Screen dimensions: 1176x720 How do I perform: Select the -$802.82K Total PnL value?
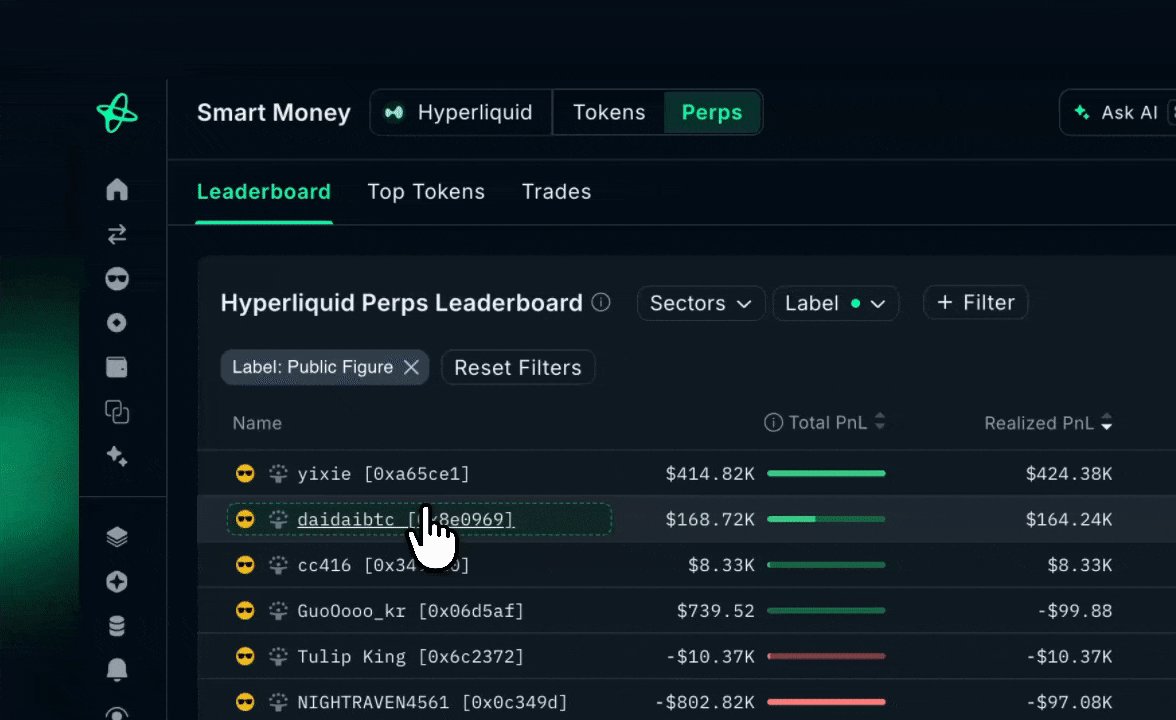click(x=704, y=703)
